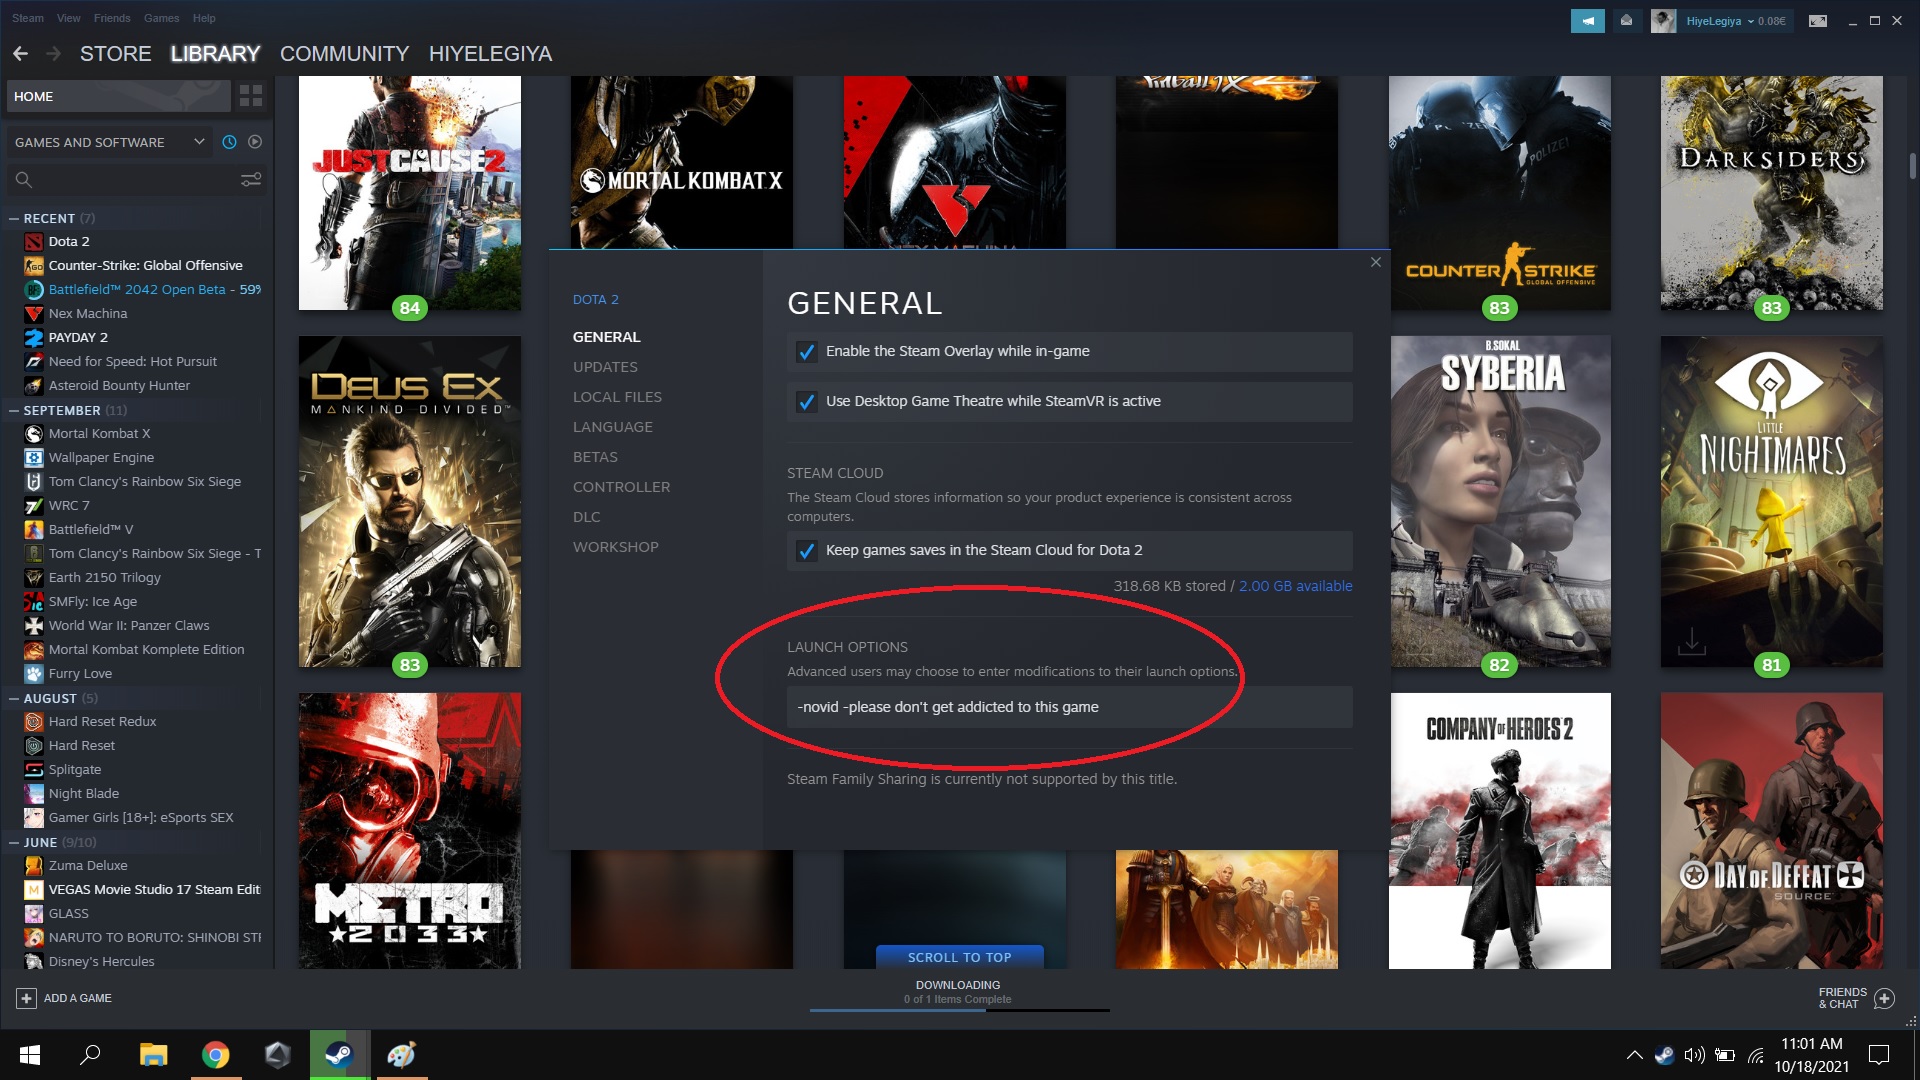Collapse the SEPTEMBER games category
Image resolution: width=1920 pixels, height=1080 pixels.
click(x=14, y=410)
